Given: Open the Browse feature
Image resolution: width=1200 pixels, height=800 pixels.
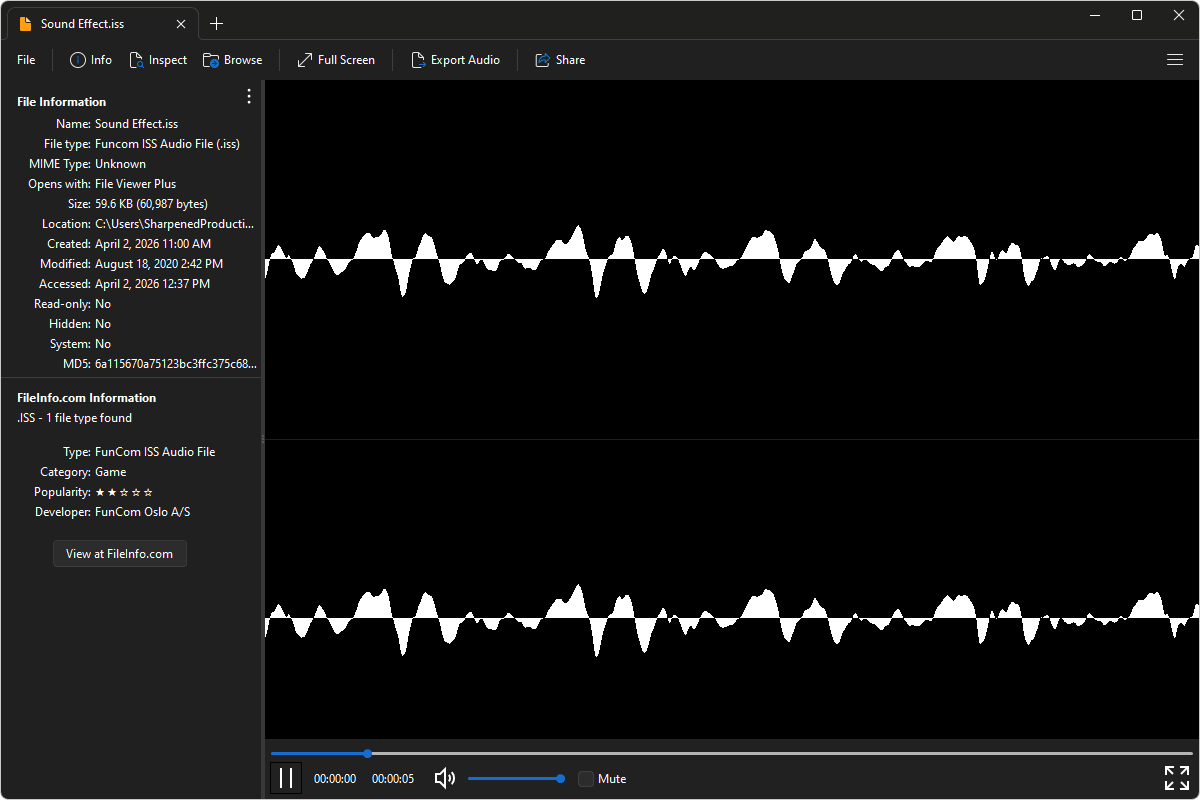Looking at the screenshot, I should [x=232, y=59].
